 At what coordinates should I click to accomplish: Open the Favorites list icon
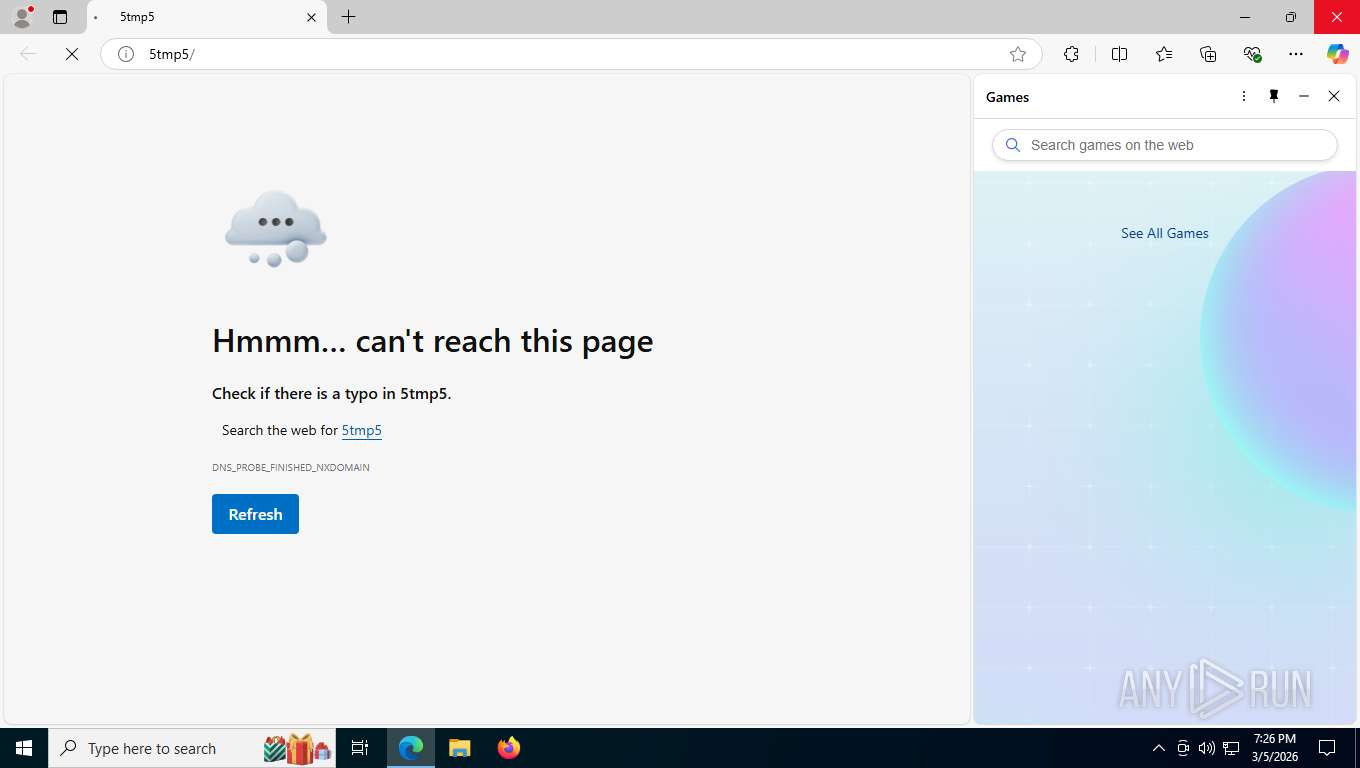[x=1164, y=54]
